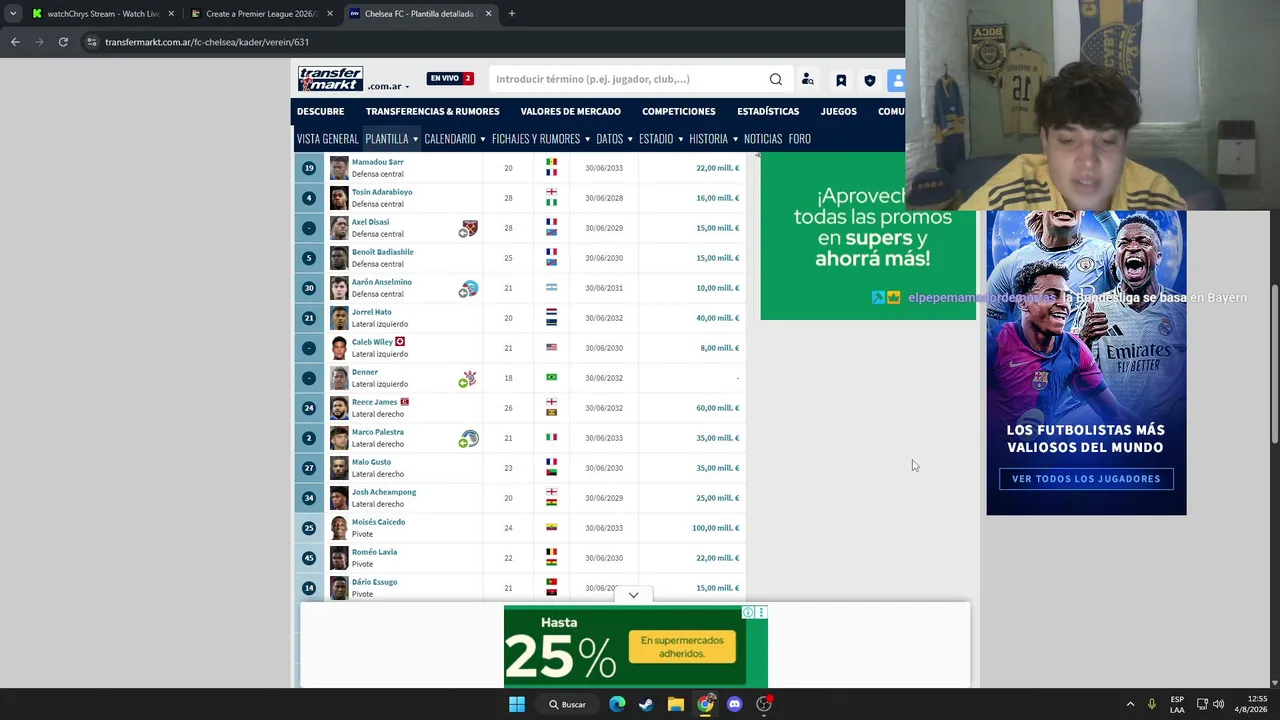Collapse the bottom ad with the chevron
Screen dimensions: 1280x720
[x=633, y=595]
